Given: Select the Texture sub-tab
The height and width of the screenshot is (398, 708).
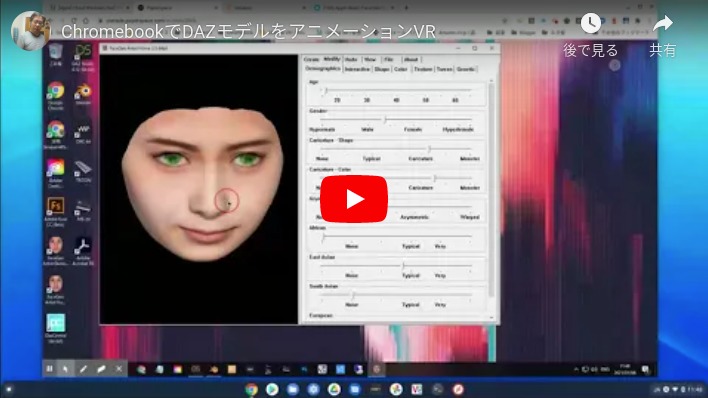Looking at the screenshot, I should click(x=423, y=69).
